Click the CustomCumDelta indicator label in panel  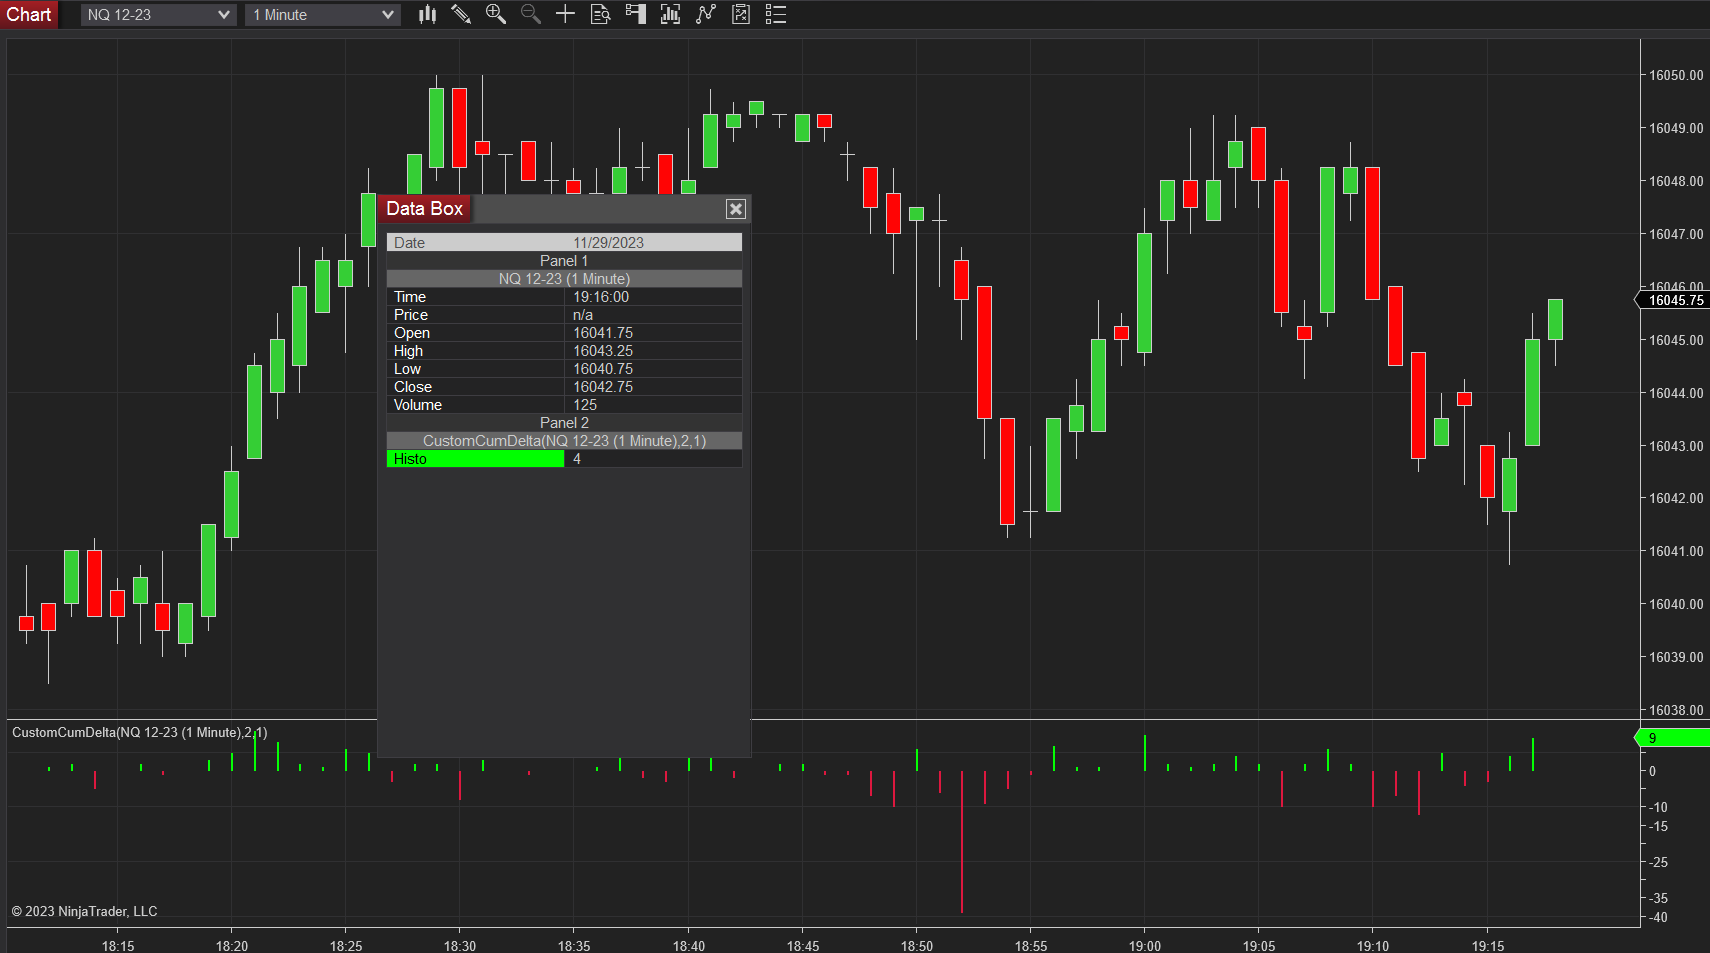(139, 732)
